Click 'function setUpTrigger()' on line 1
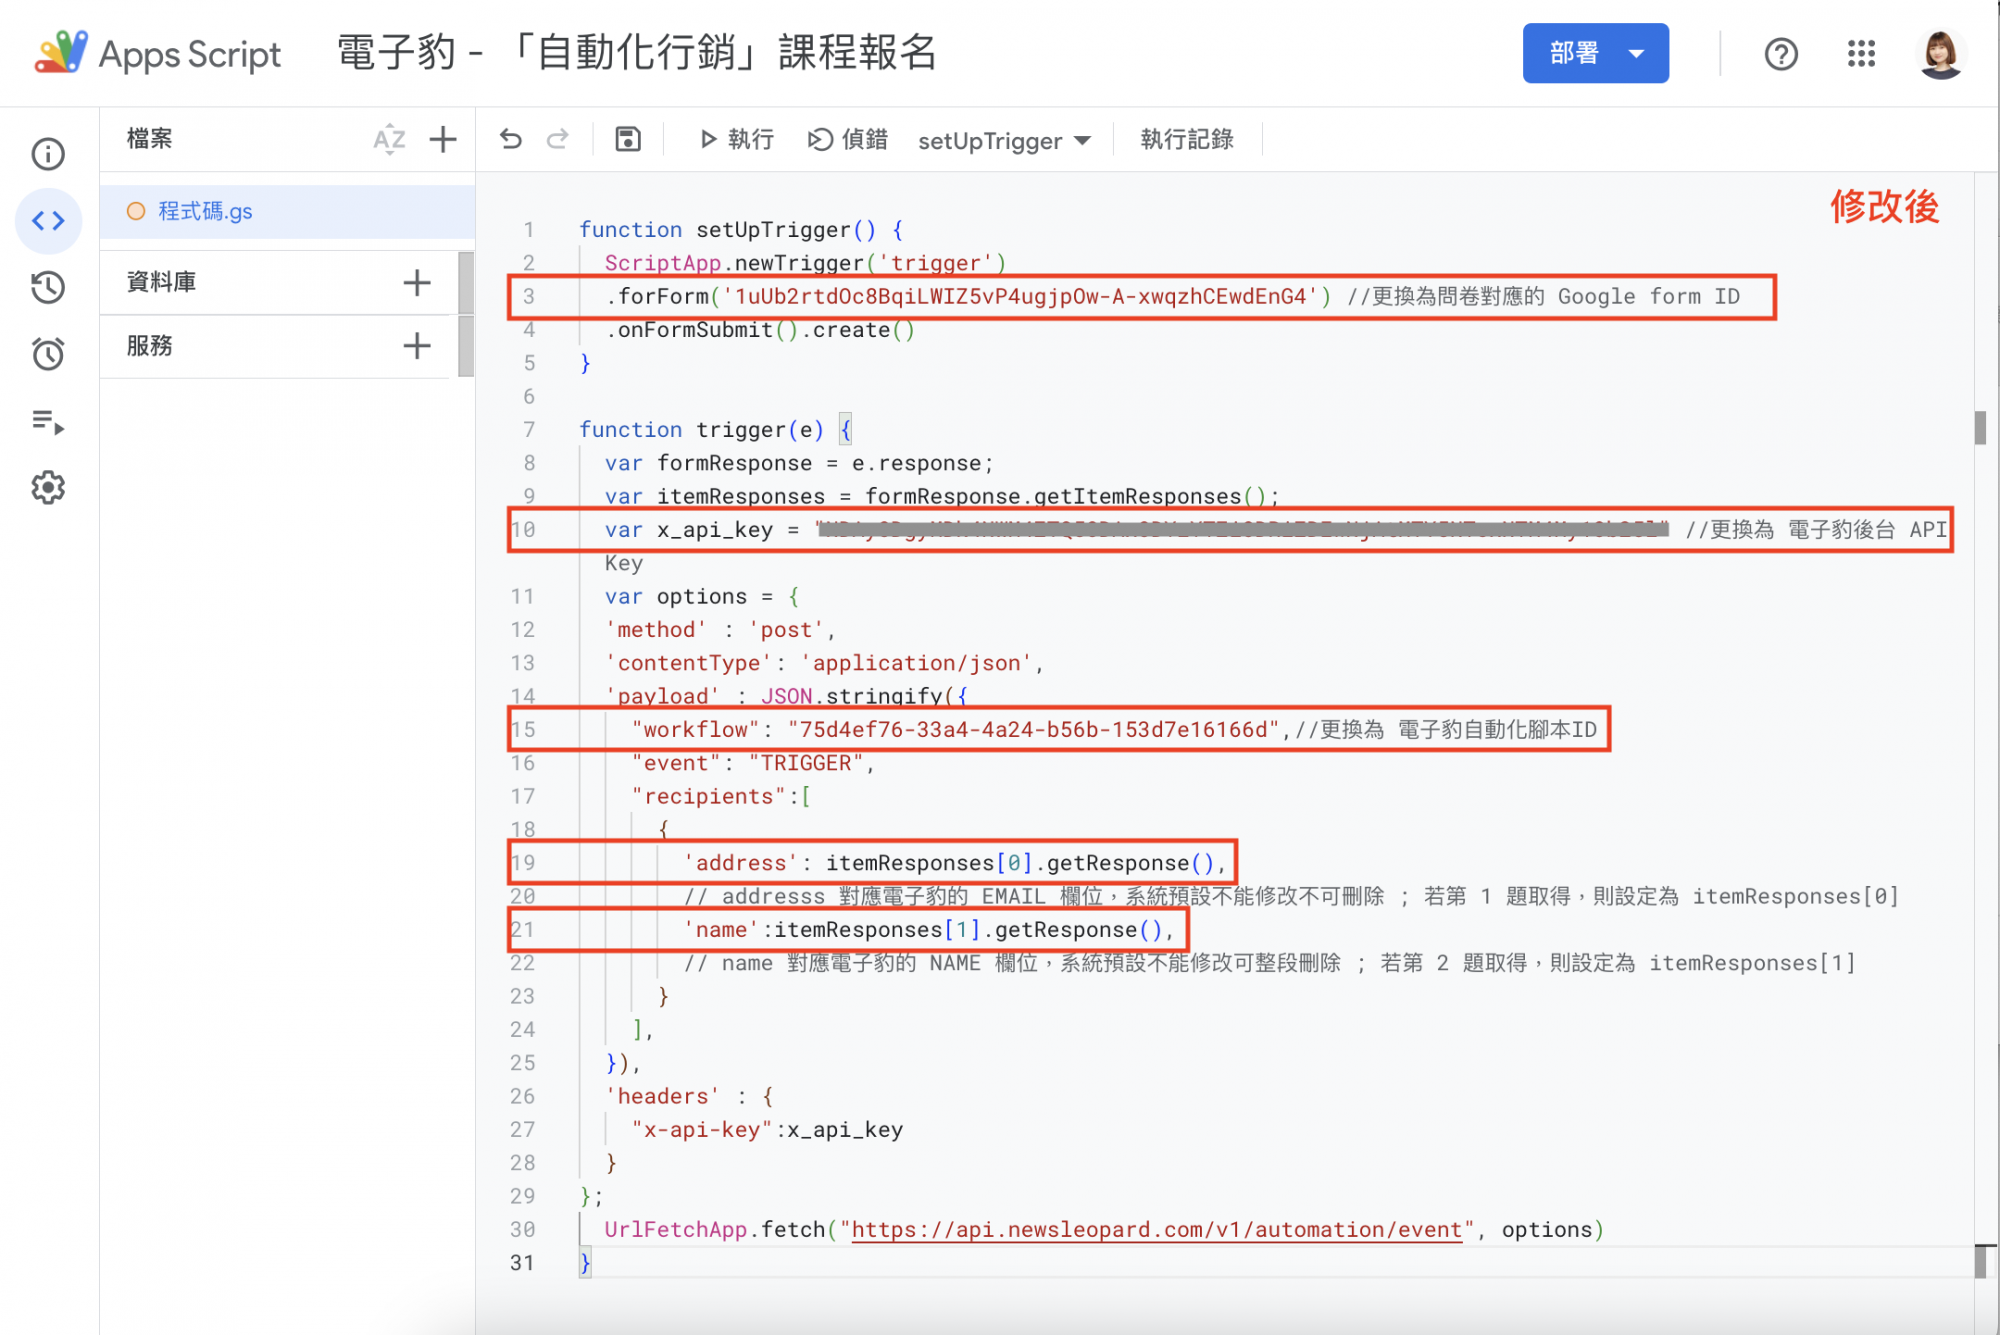 click(x=728, y=229)
